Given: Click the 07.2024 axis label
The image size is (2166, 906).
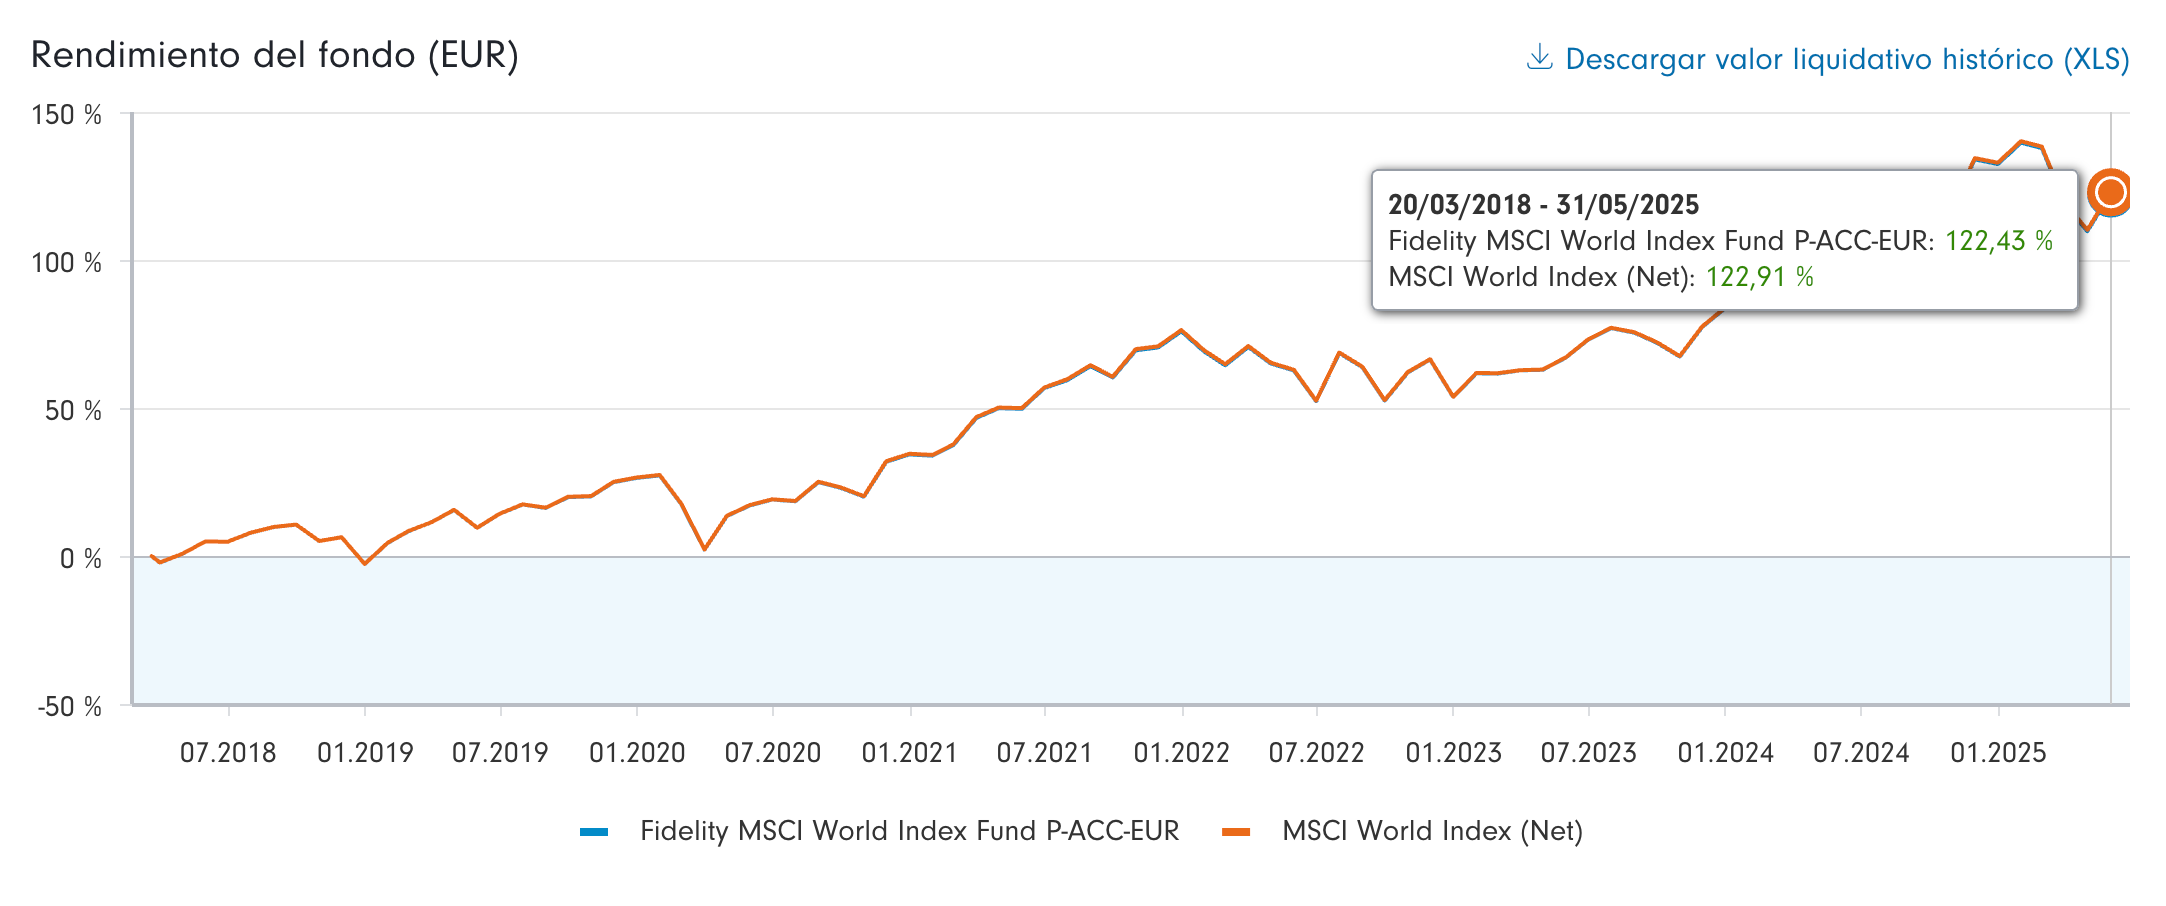Looking at the screenshot, I should (1862, 753).
